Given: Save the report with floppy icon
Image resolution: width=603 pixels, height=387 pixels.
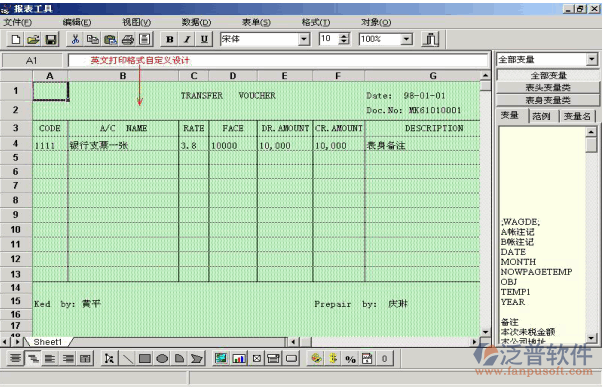Looking at the screenshot, I should (x=51, y=39).
